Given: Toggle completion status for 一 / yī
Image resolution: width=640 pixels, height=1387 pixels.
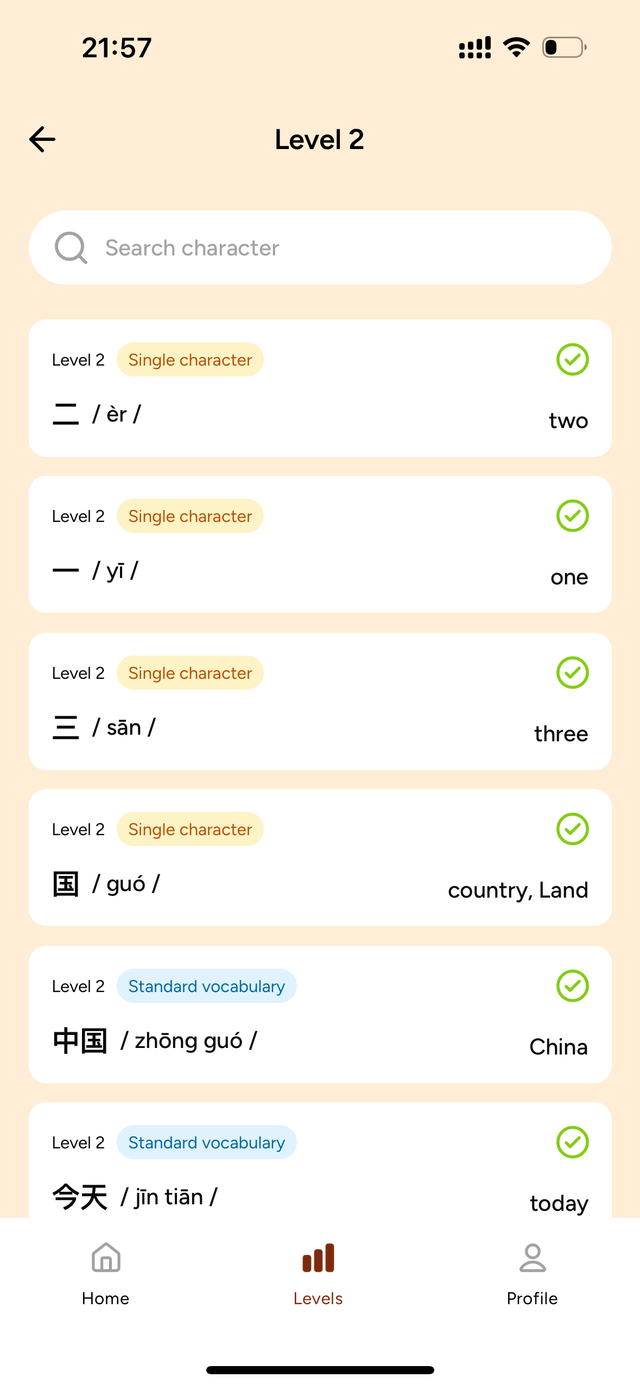Looking at the screenshot, I should coord(572,516).
